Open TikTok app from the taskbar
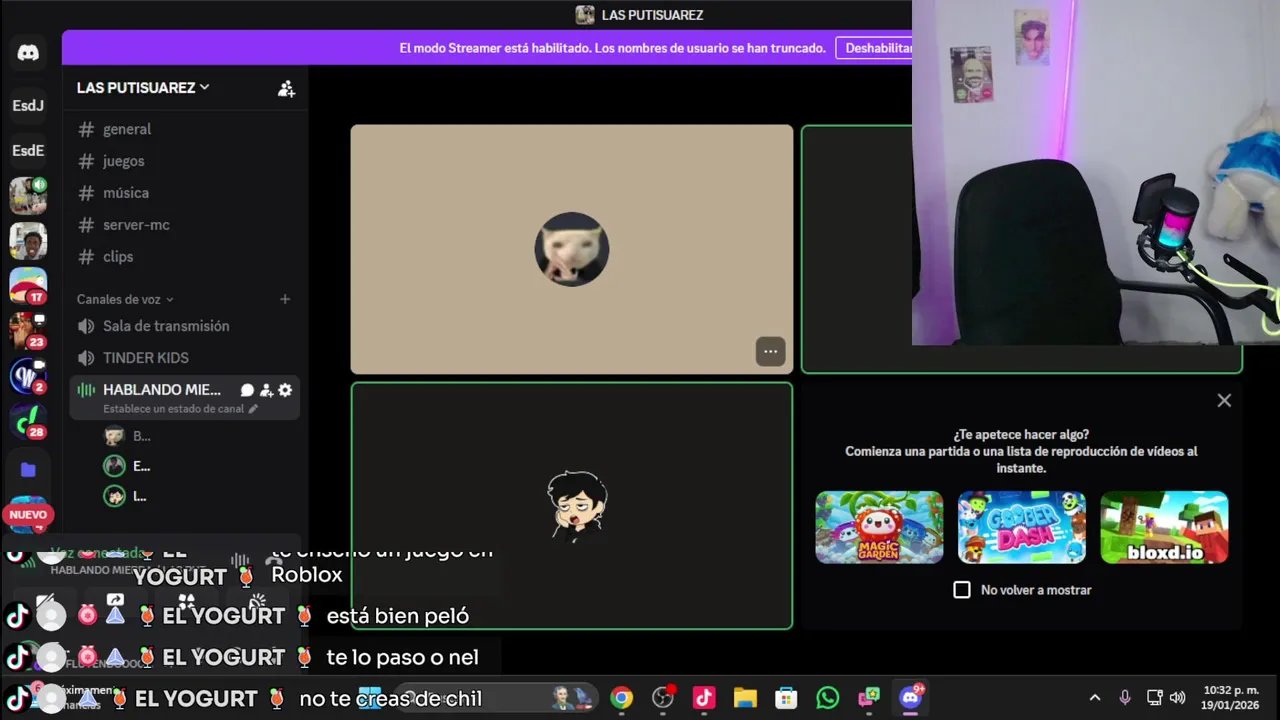 tap(704, 698)
